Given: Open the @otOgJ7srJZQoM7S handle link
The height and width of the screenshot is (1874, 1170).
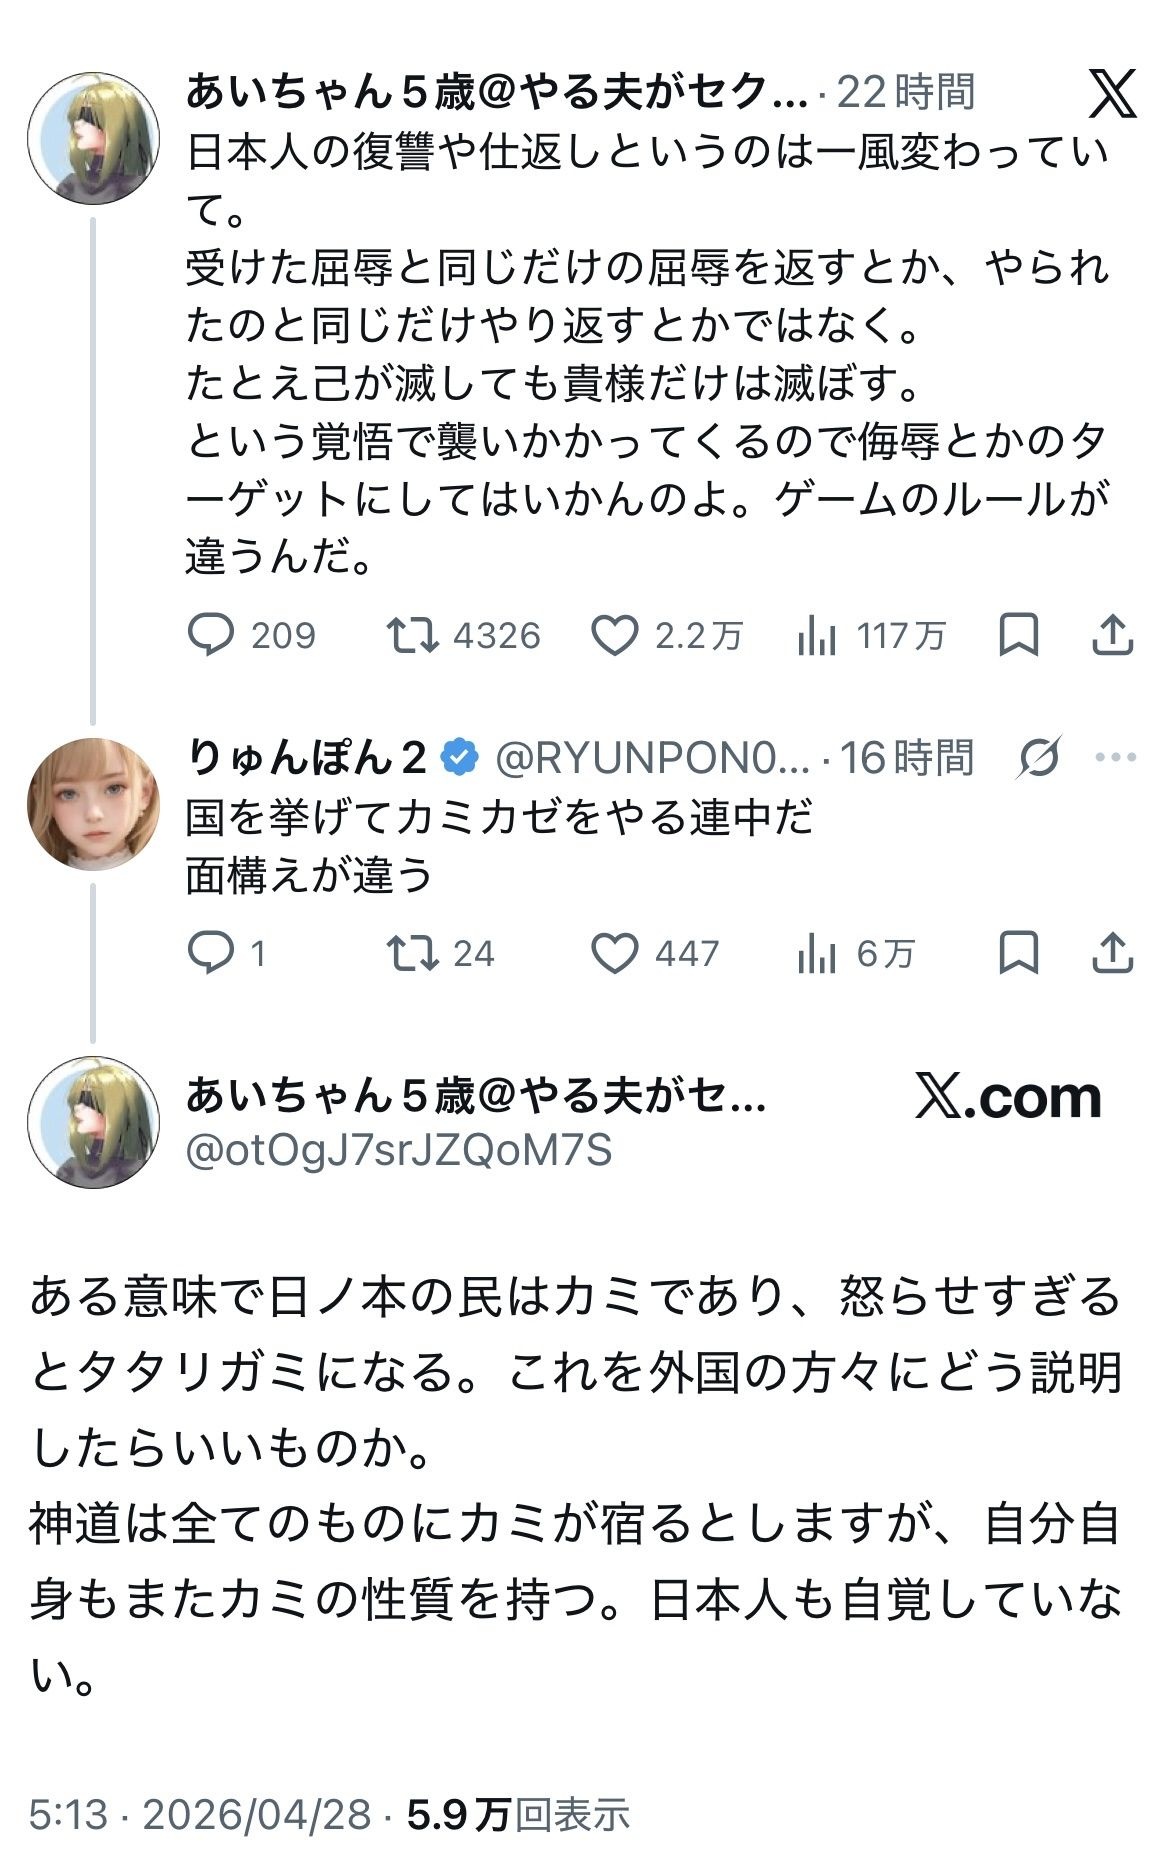Looking at the screenshot, I should tap(399, 1151).
